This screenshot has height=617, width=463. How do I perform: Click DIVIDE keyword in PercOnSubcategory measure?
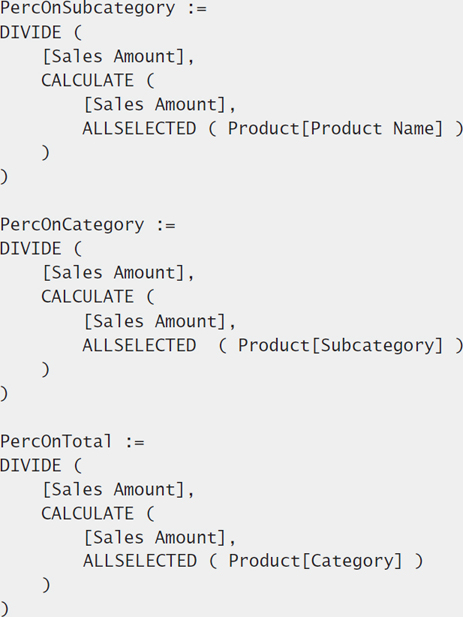[x=31, y=32]
